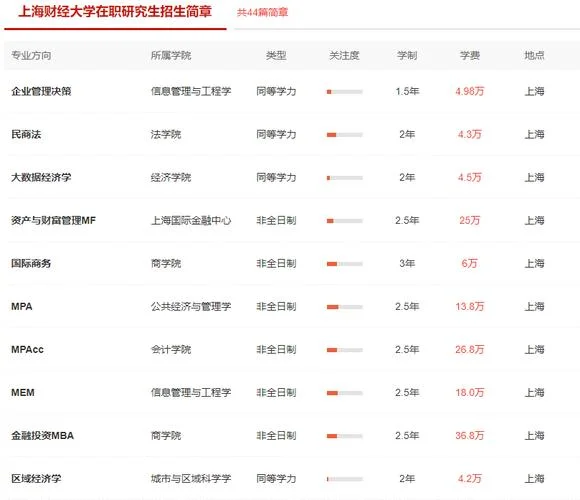
Task: Click the 所属学院 column header
Action: (171, 55)
